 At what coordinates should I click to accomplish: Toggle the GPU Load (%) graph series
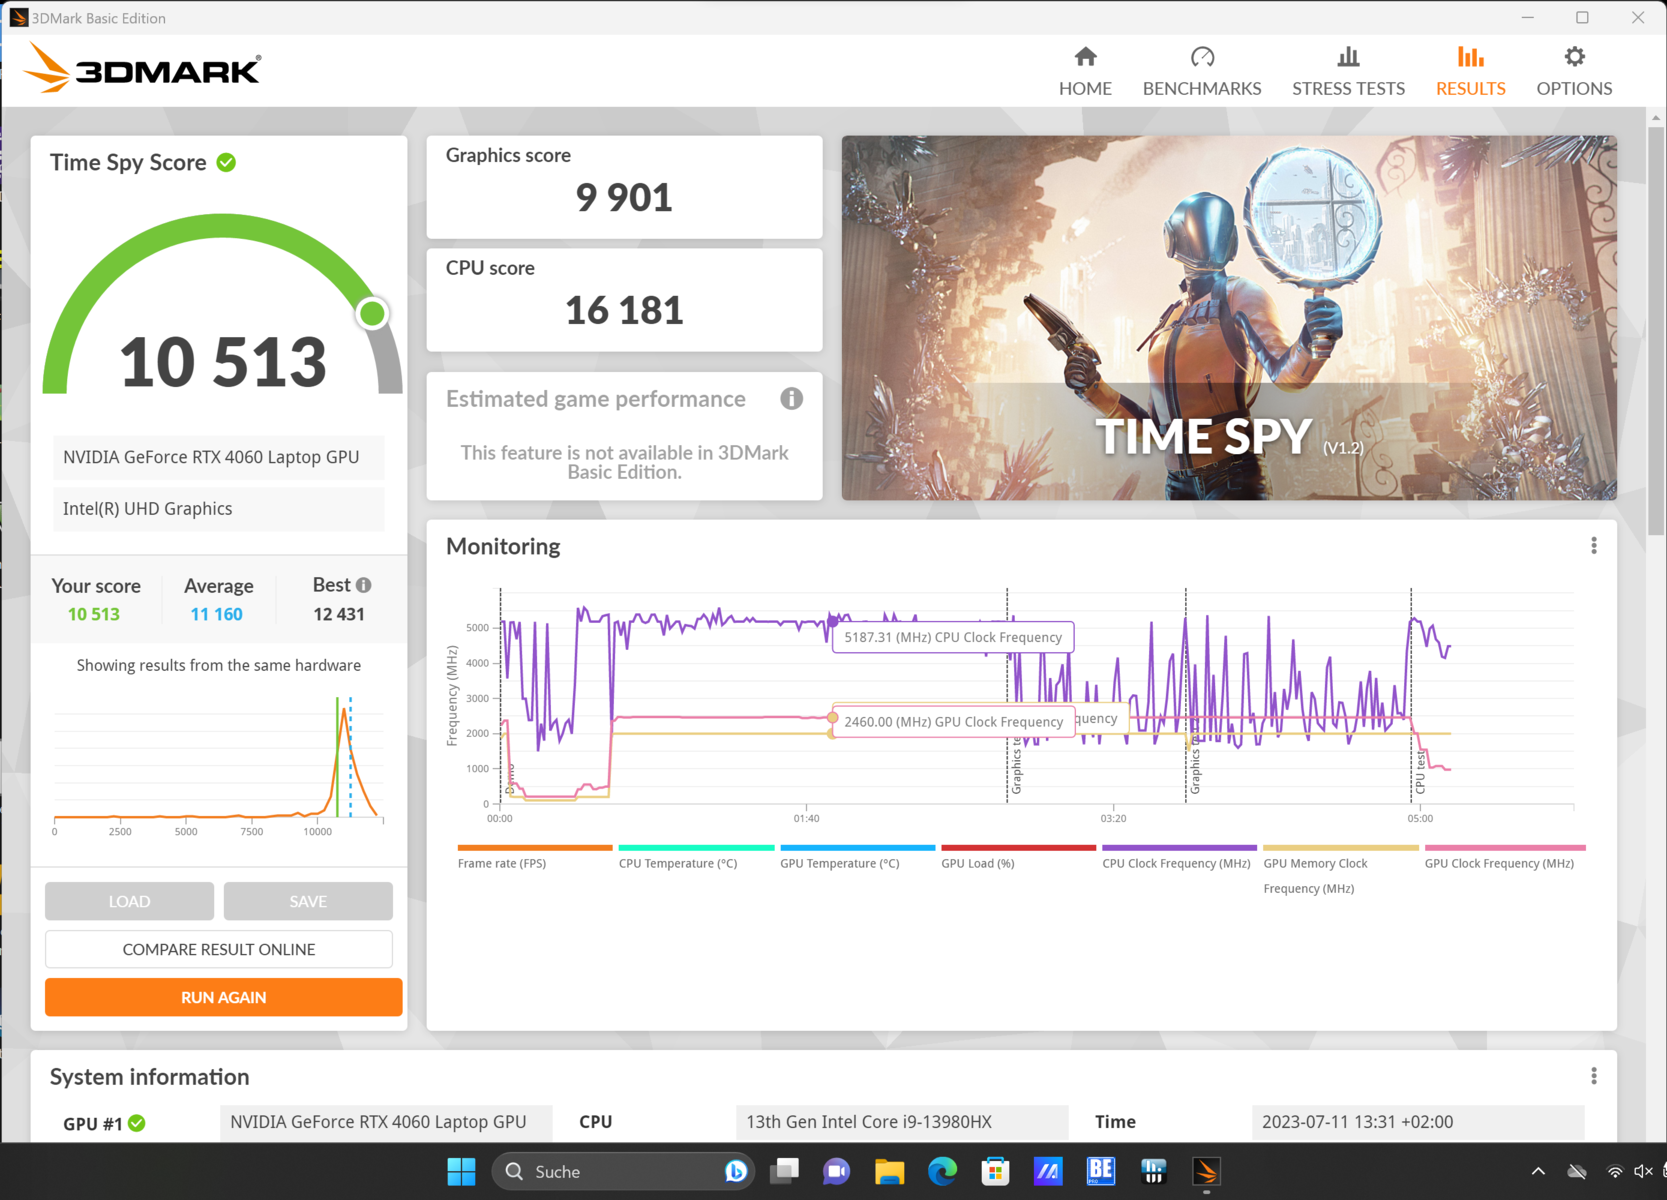(977, 863)
